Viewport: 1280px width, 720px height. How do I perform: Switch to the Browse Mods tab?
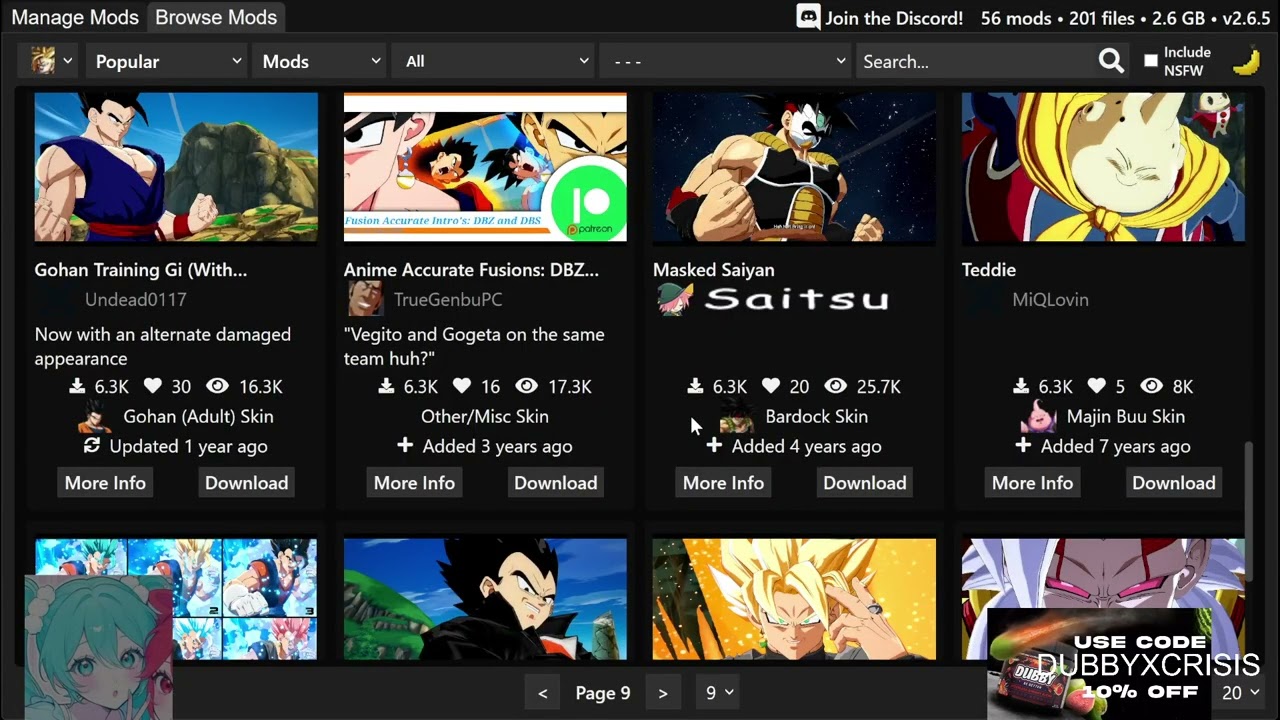pyautogui.click(x=216, y=17)
